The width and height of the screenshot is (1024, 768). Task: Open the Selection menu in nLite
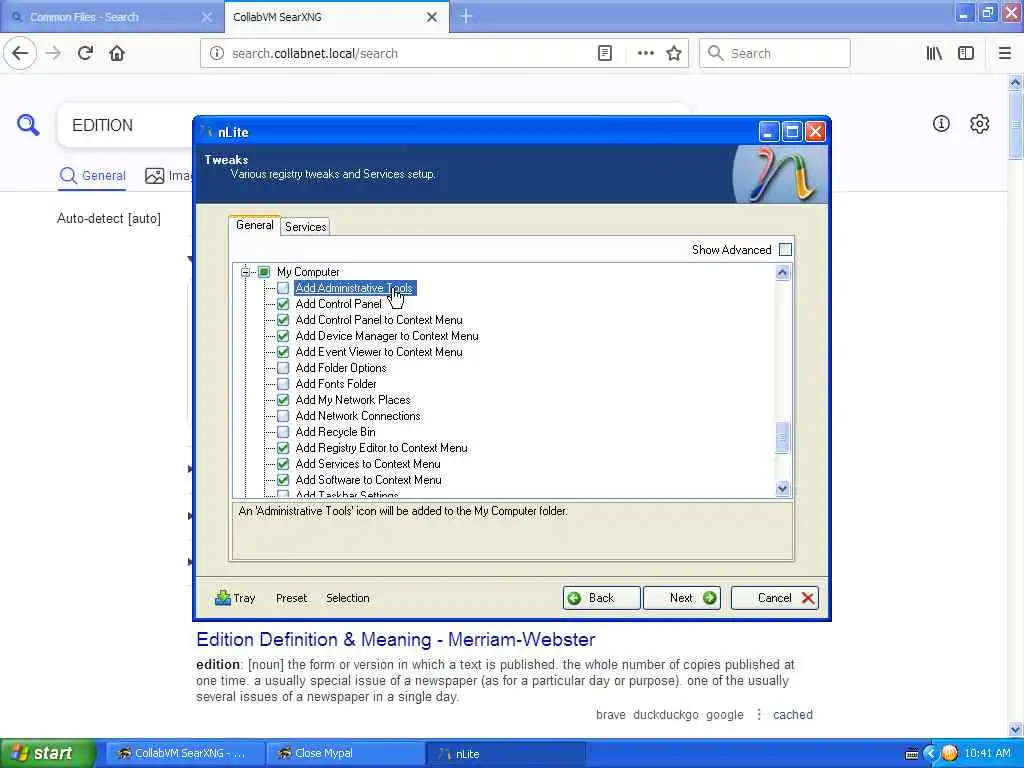tap(347, 598)
